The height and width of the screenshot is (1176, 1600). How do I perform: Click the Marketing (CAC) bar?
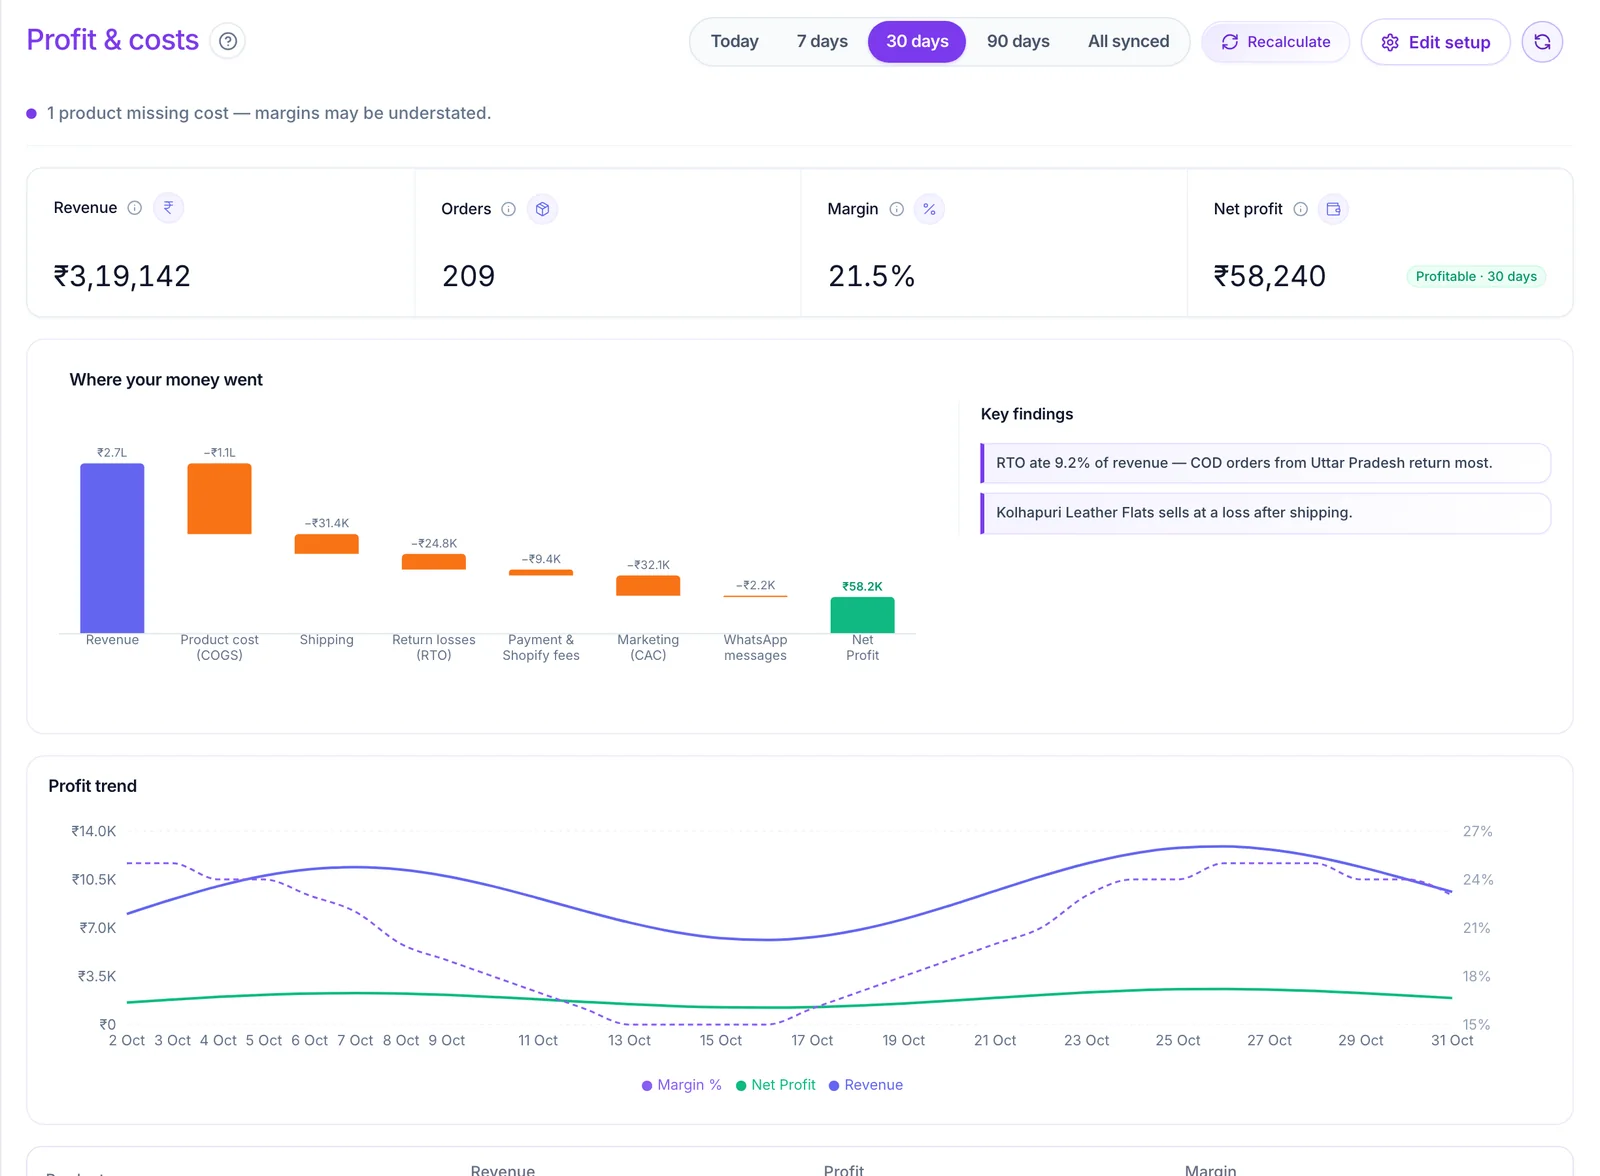coord(648,586)
